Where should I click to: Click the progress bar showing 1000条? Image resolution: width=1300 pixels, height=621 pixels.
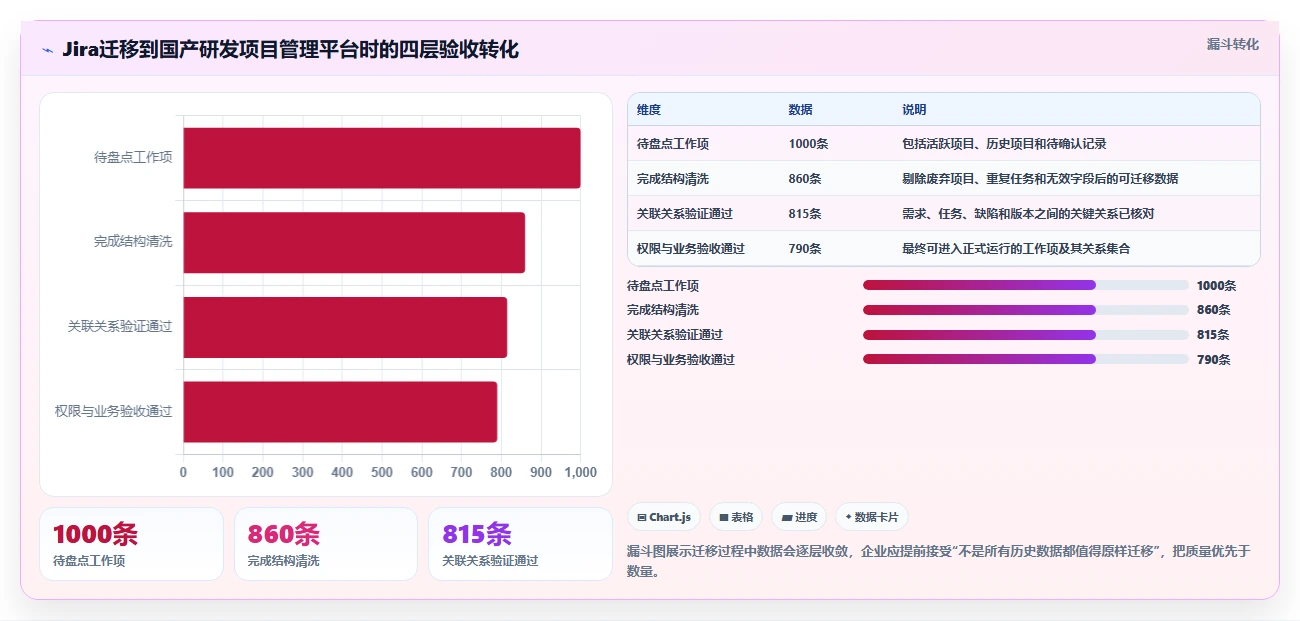1026,285
